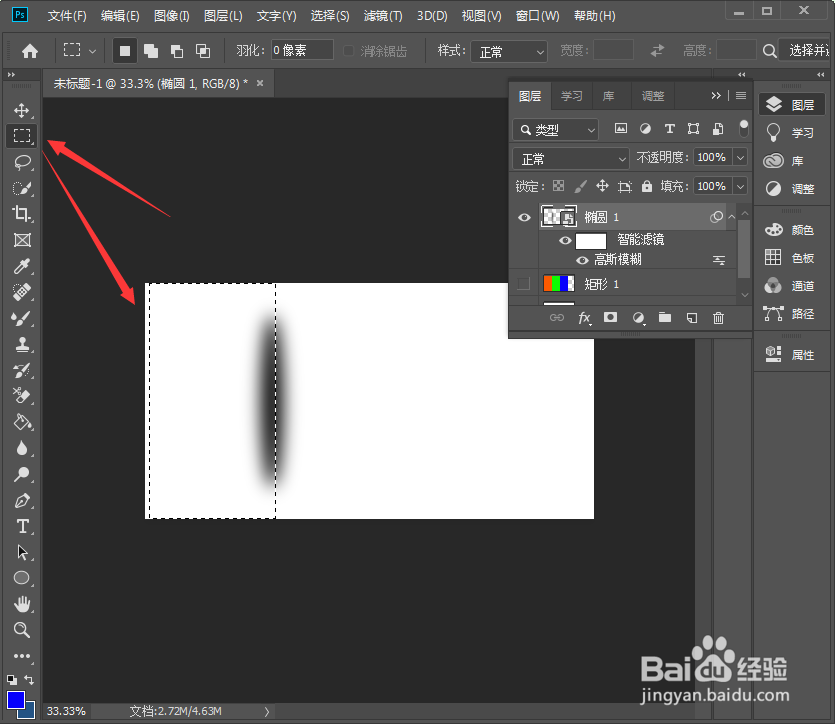
Task: Open the Layers panel flyout menu
Action: (741, 96)
